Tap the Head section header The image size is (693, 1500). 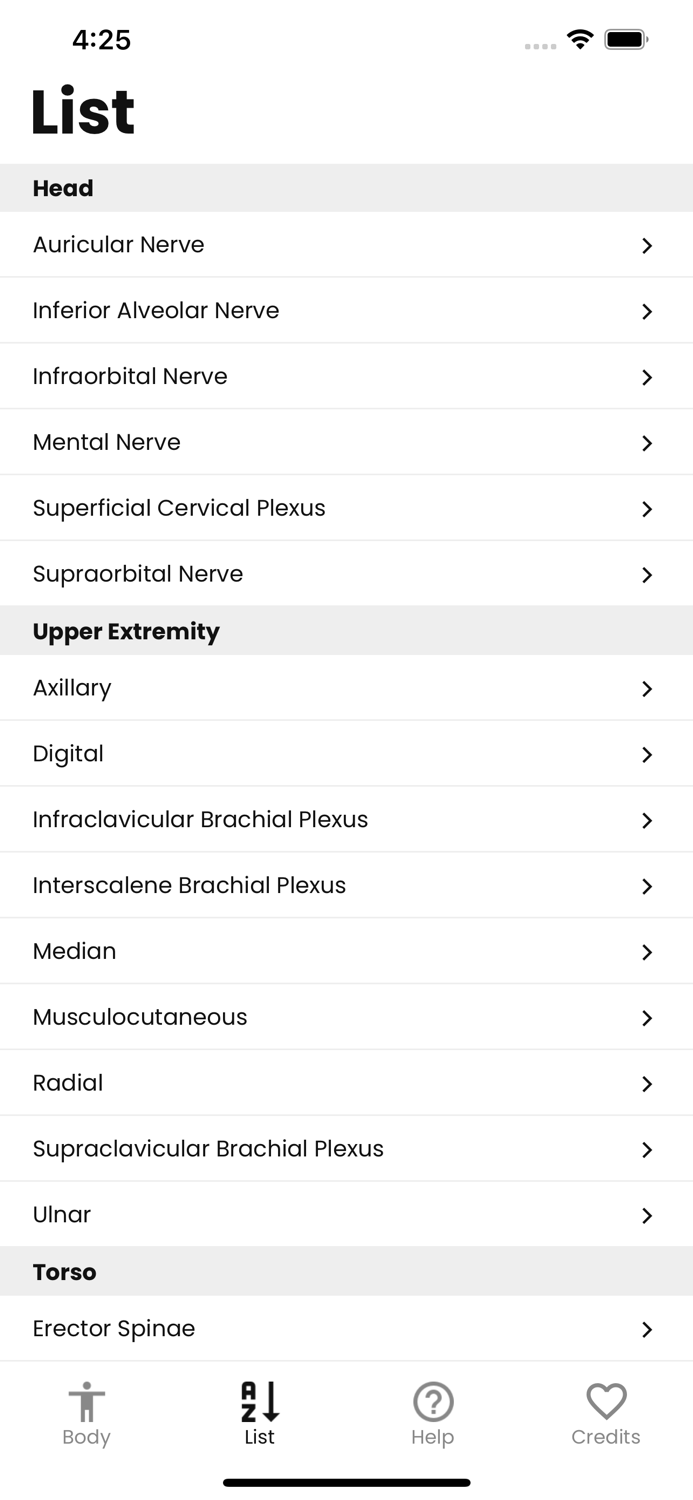[x=63, y=188]
